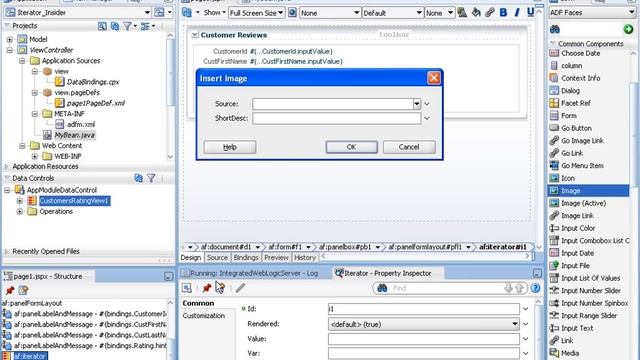Open Property Inspector help icon
The width and height of the screenshot is (640, 360).
[535, 288]
